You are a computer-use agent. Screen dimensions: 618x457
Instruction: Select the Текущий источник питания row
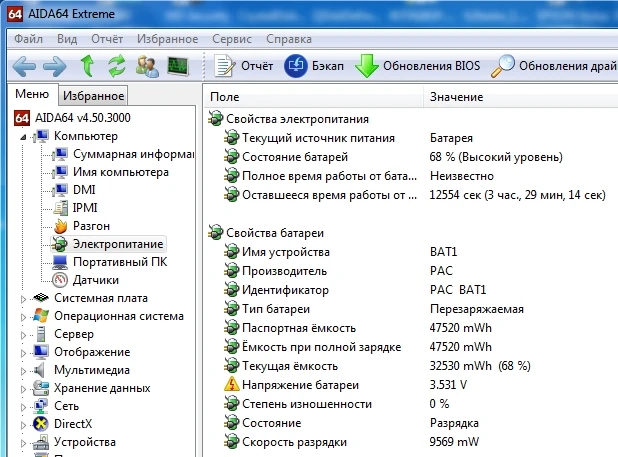pyautogui.click(x=410, y=138)
